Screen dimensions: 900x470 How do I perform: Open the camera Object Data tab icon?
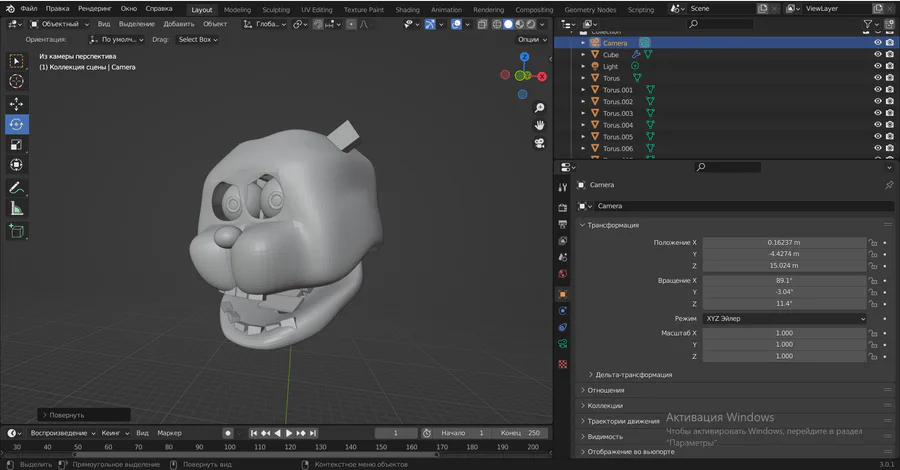click(562, 344)
